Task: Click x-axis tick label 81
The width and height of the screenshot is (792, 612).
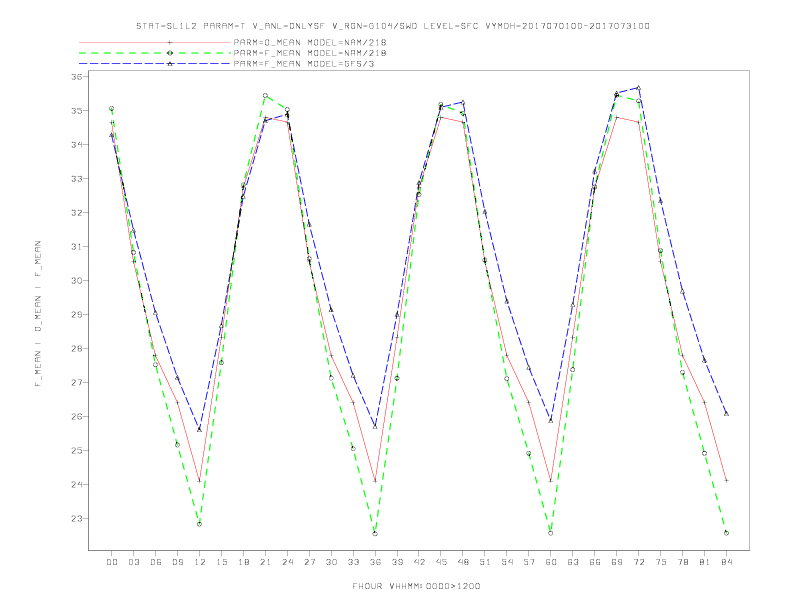Action: tap(705, 562)
